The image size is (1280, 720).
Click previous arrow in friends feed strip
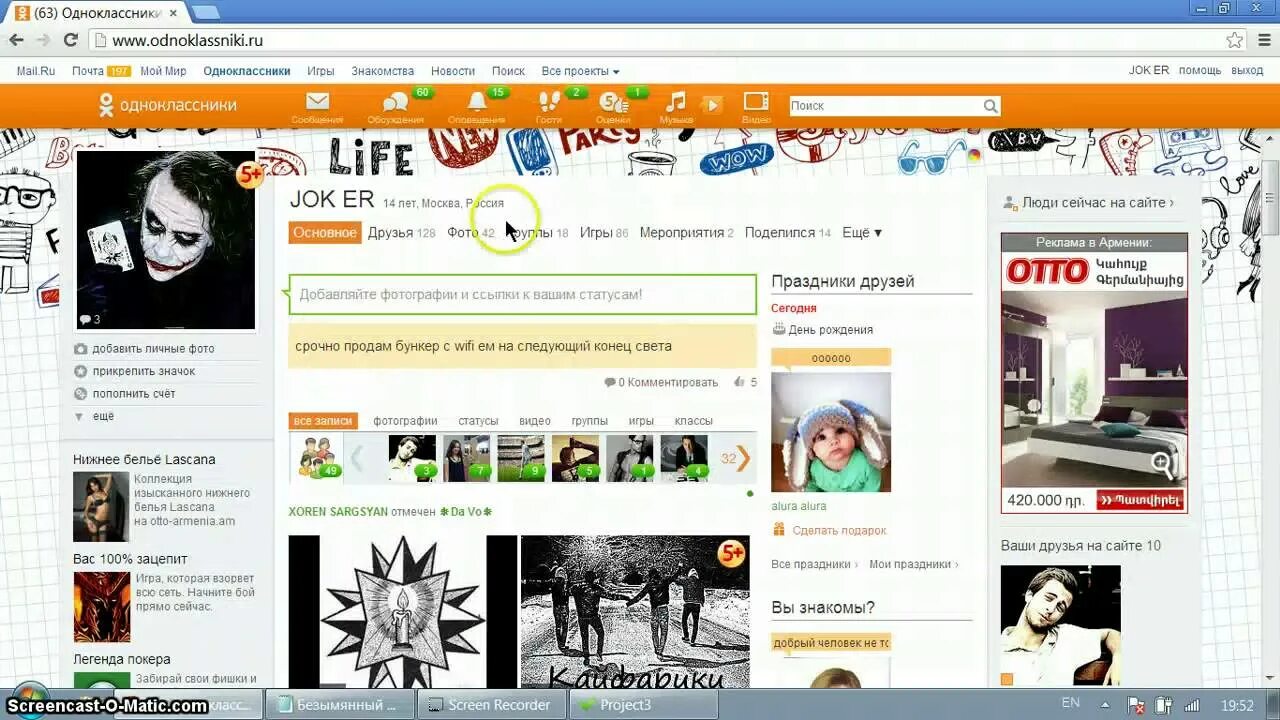coord(357,459)
